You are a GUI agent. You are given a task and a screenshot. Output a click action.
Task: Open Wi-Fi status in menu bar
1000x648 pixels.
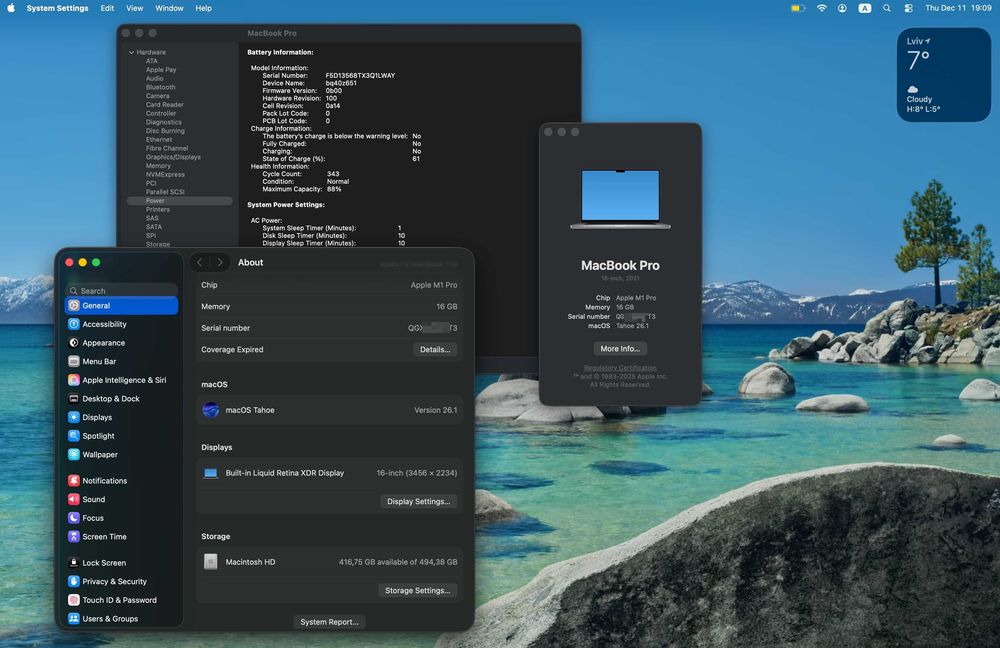coord(822,8)
